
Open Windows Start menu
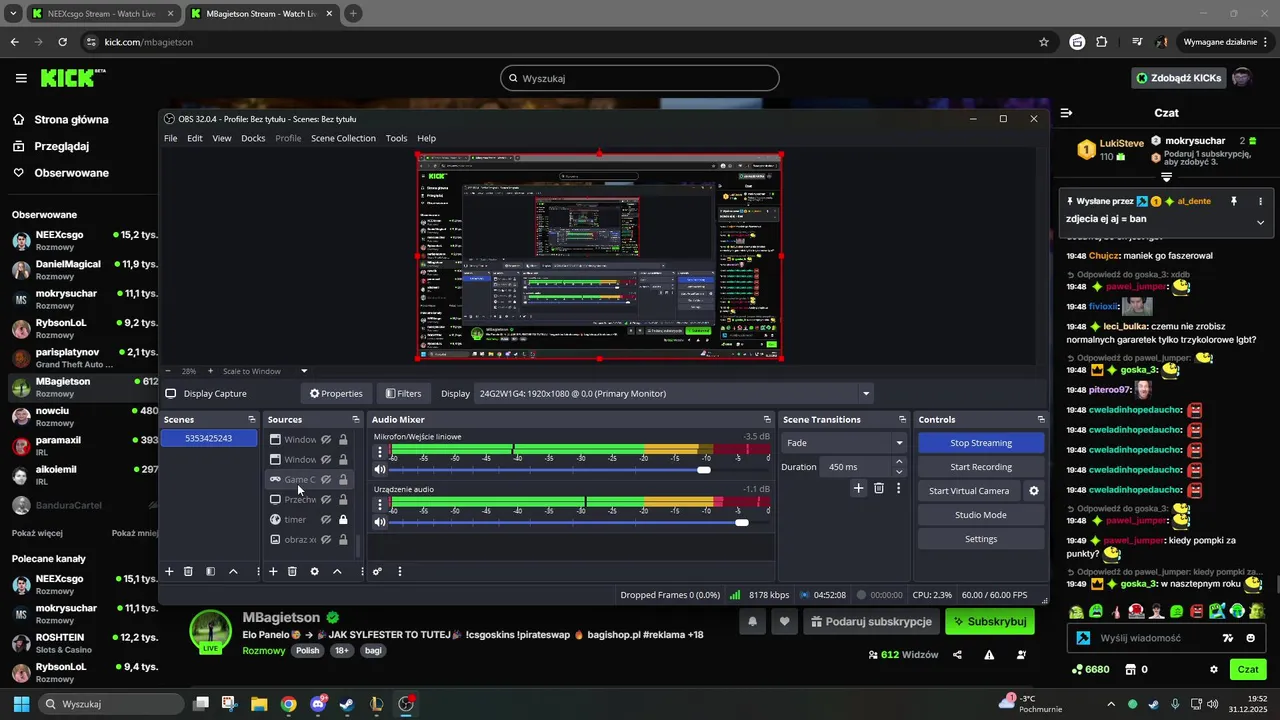(x=21, y=704)
